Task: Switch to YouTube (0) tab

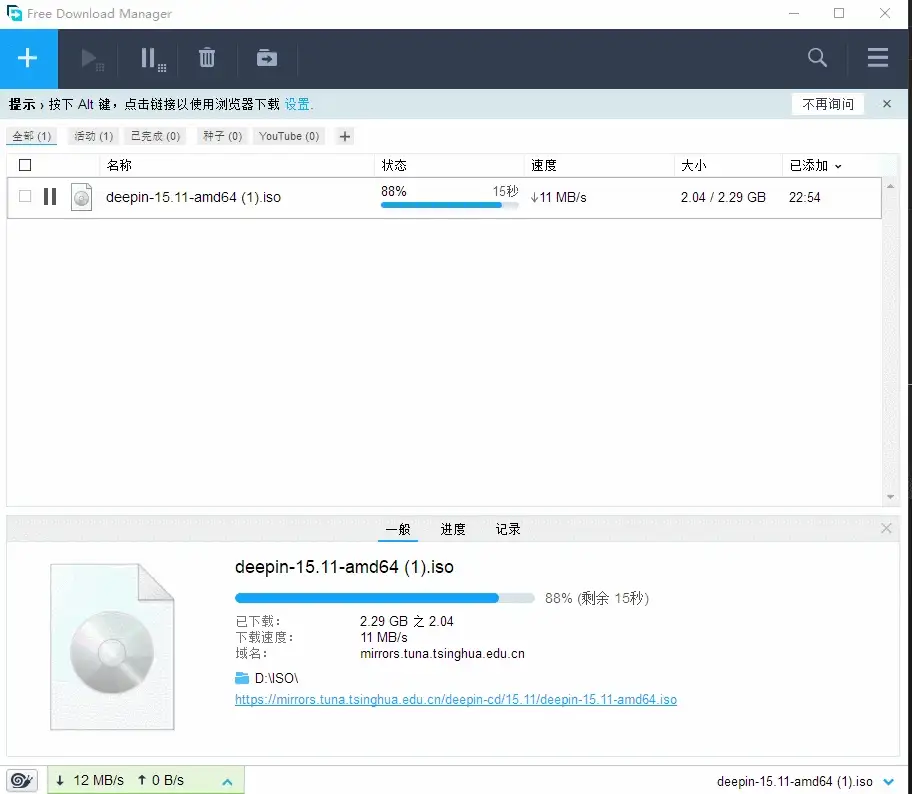Action: [289, 136]
